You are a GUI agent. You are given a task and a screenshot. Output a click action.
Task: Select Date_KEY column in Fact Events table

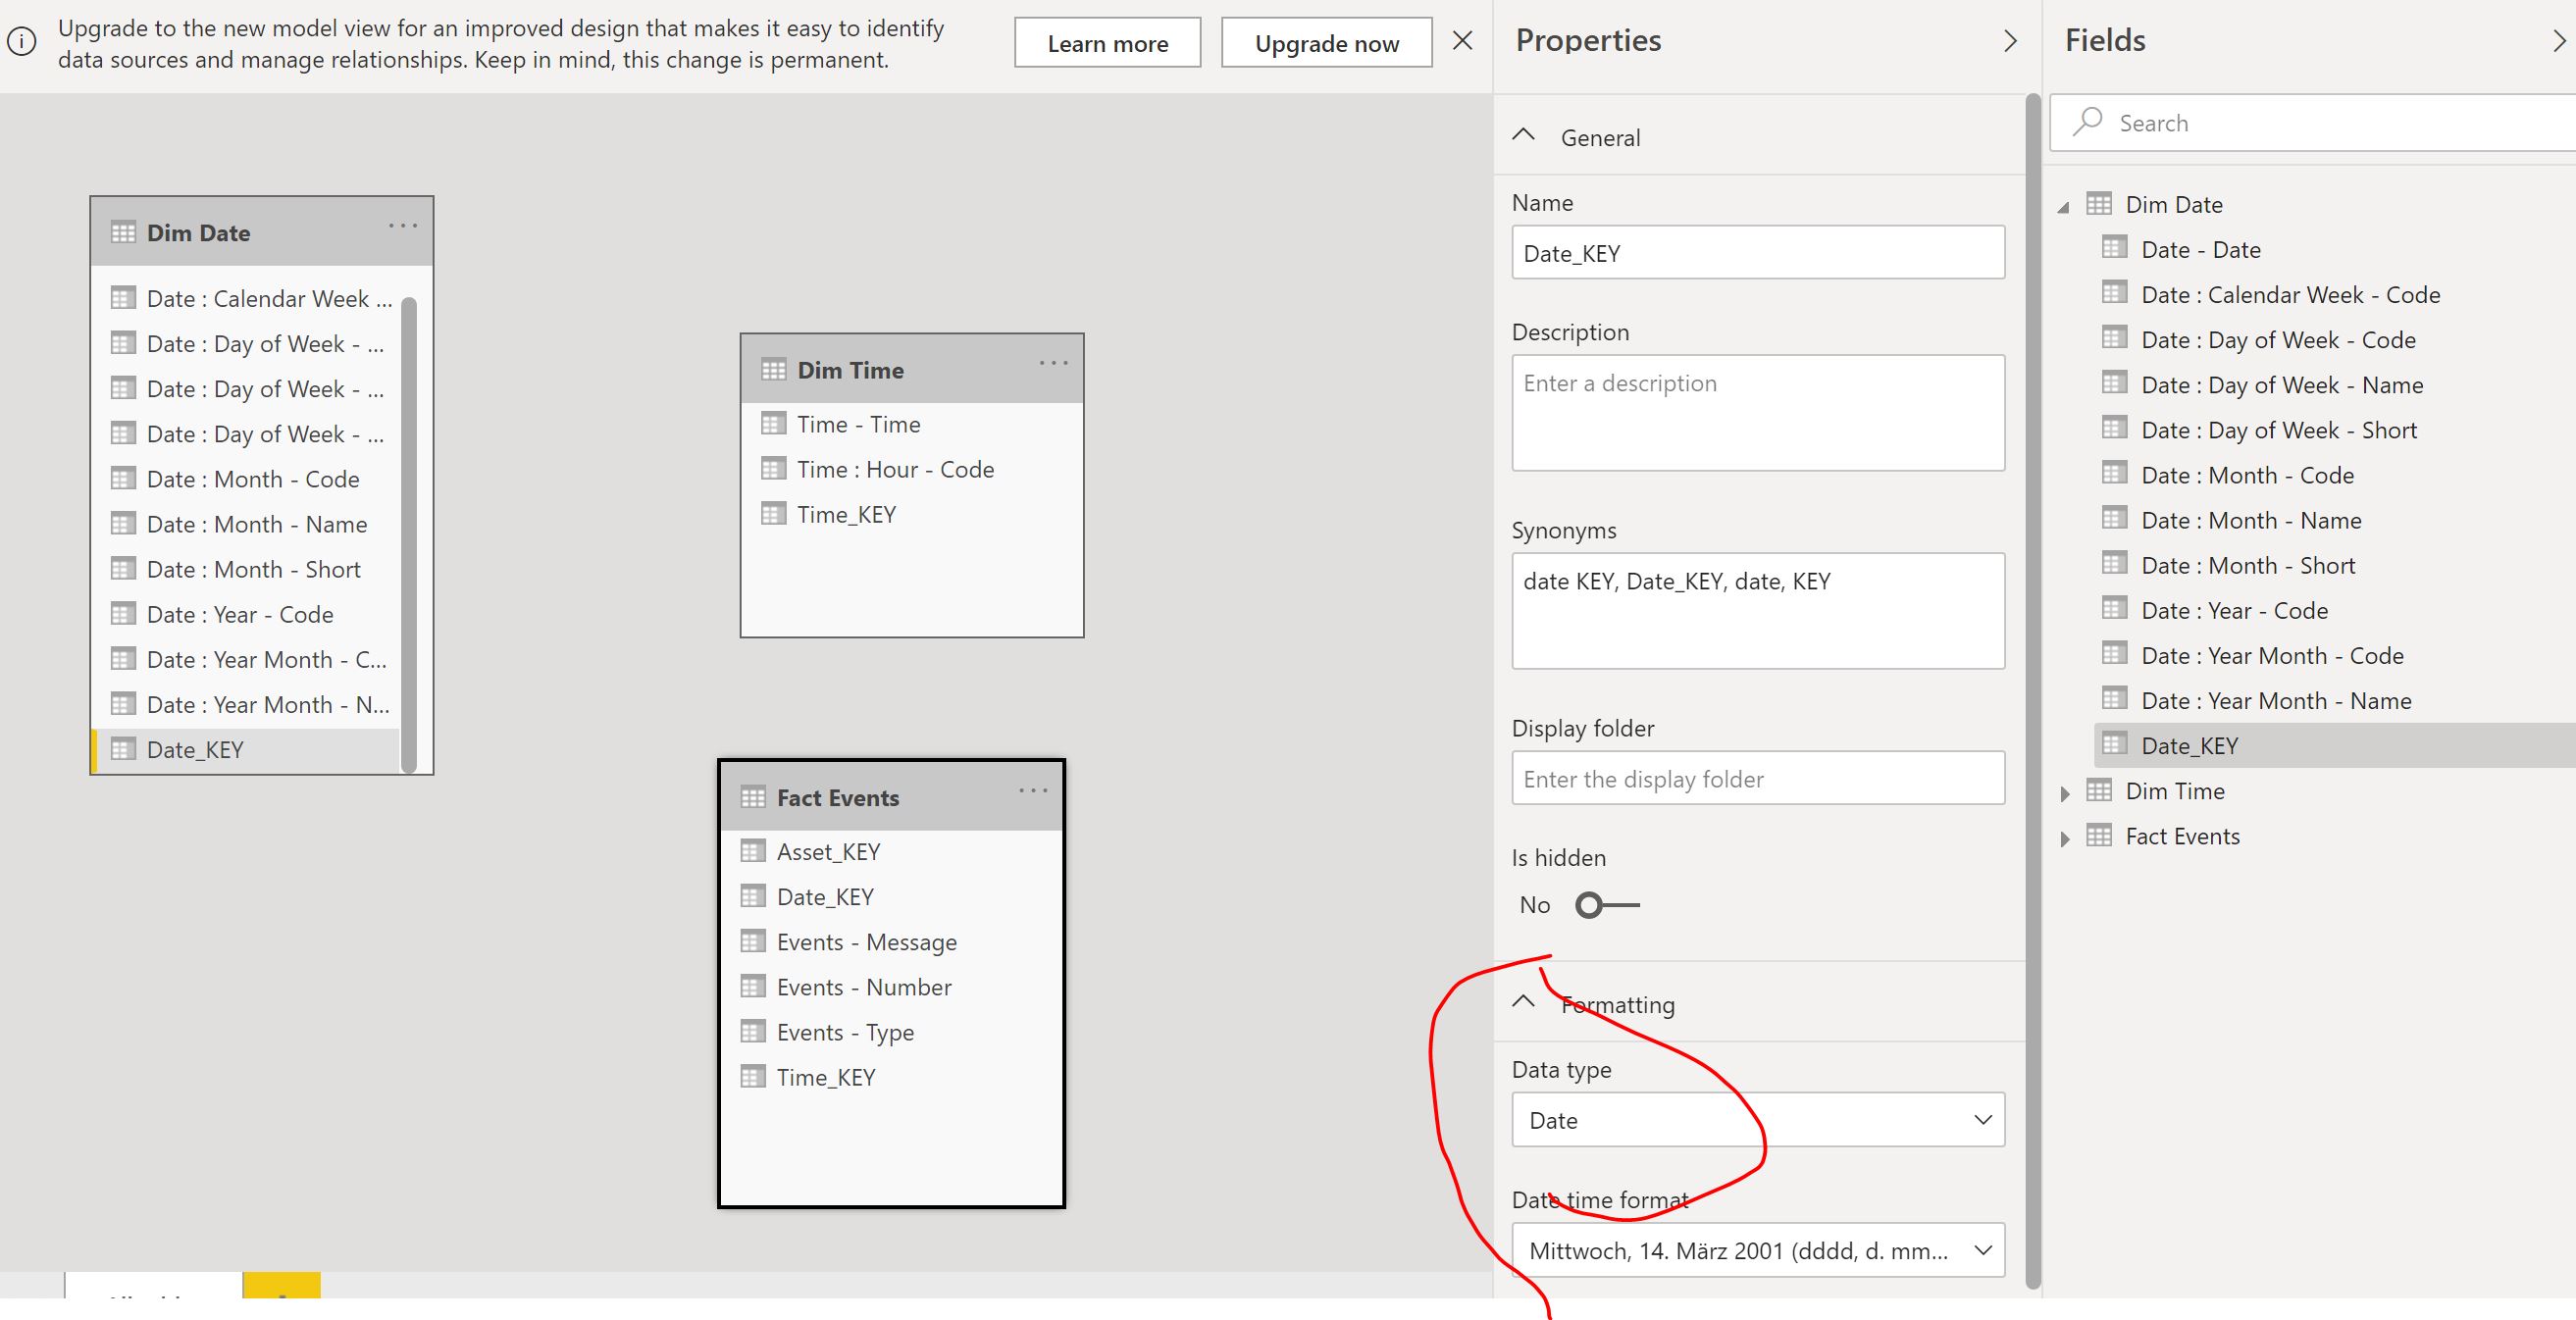tap(825, 897)
